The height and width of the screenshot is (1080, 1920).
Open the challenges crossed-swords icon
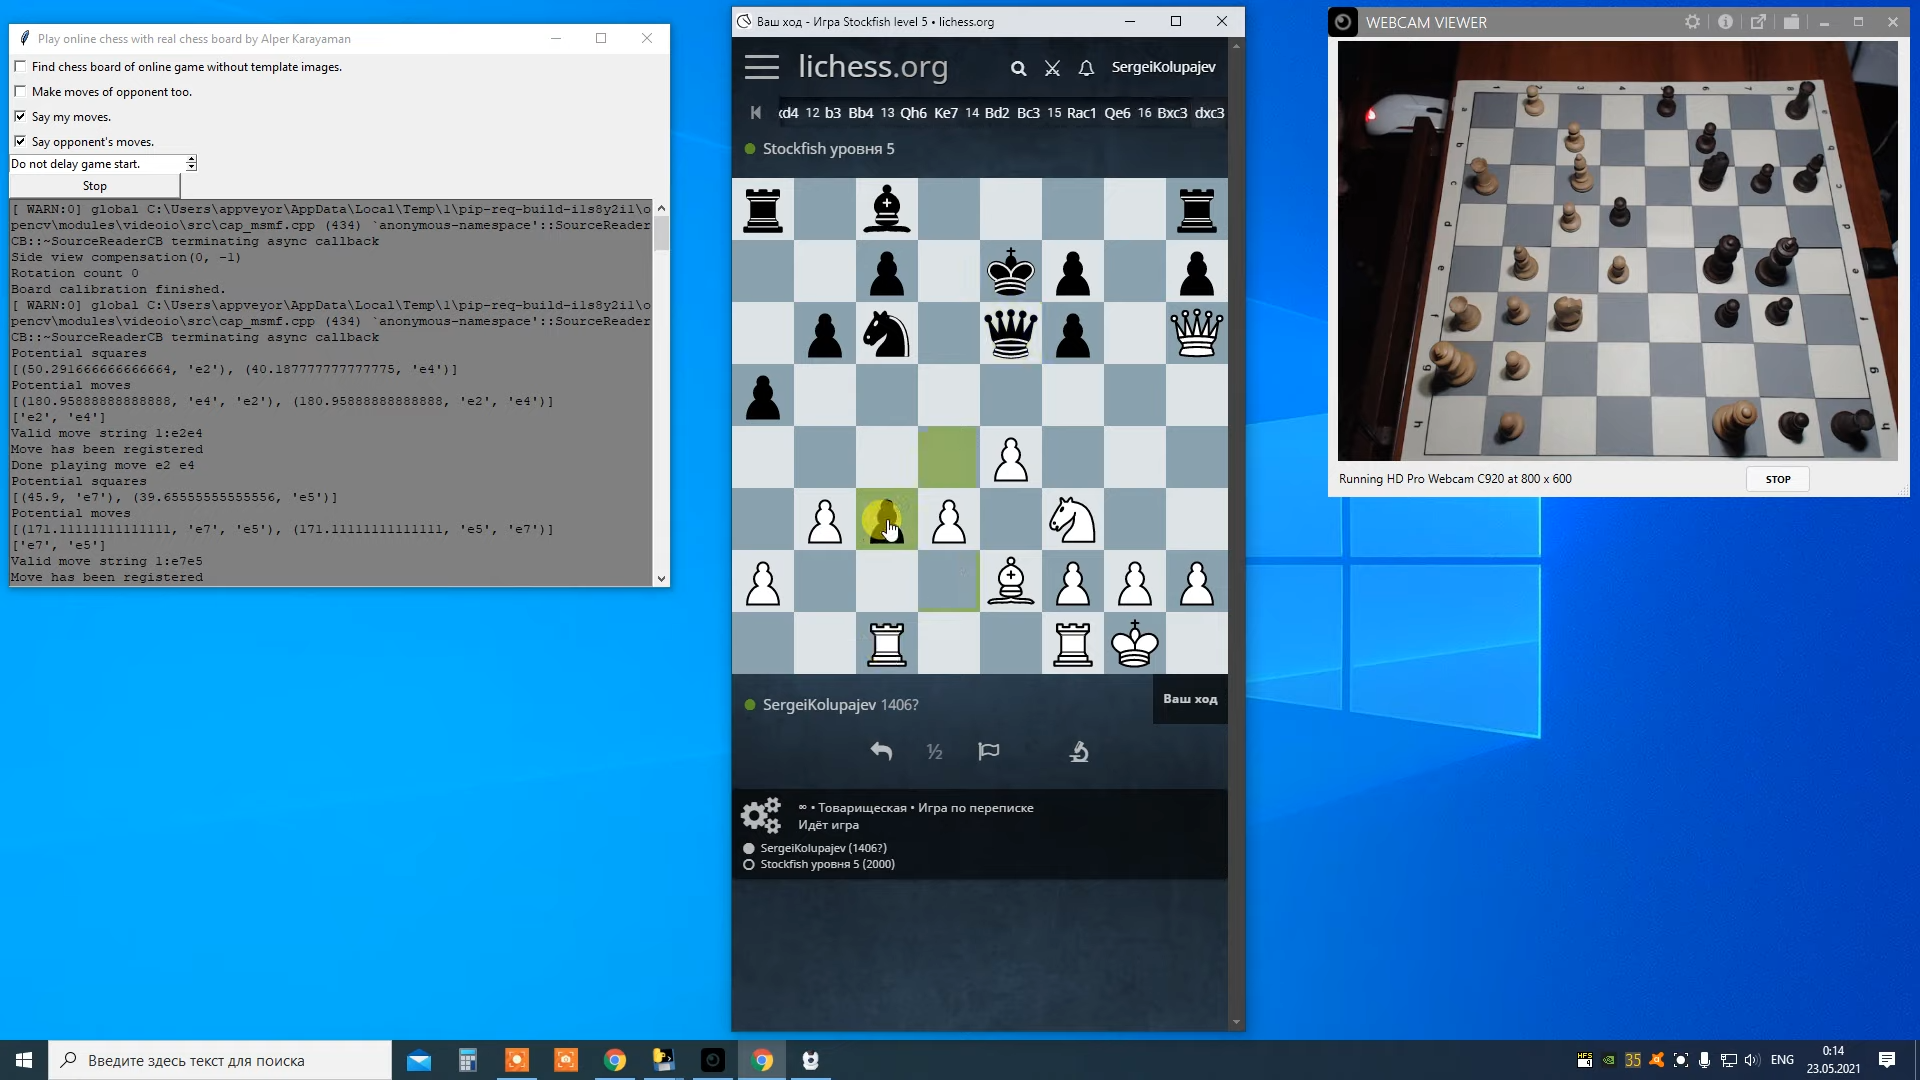point(1052,68)
